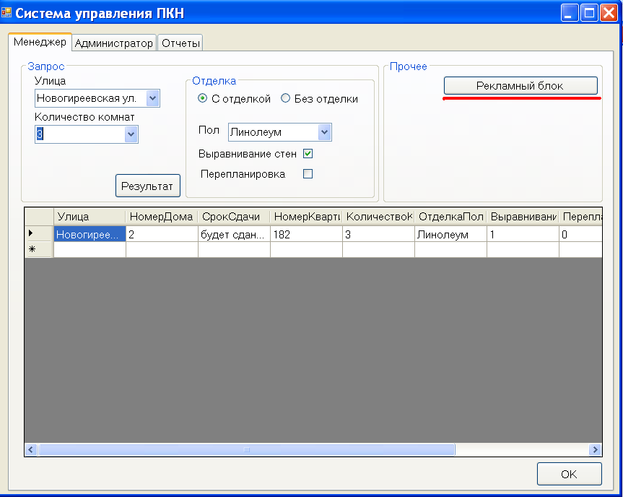Expand the Улица street dropdown
This screenshot has width=623, height=497.
153,98
